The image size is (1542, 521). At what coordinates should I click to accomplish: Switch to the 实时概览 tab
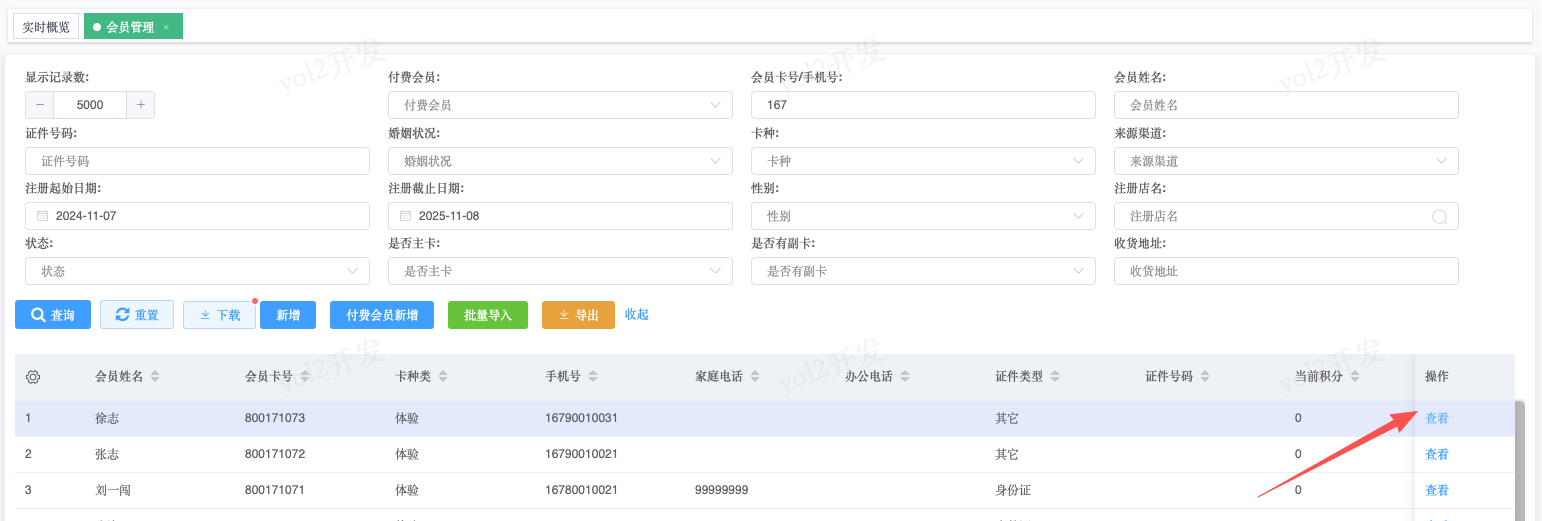(x=46, y=27)
